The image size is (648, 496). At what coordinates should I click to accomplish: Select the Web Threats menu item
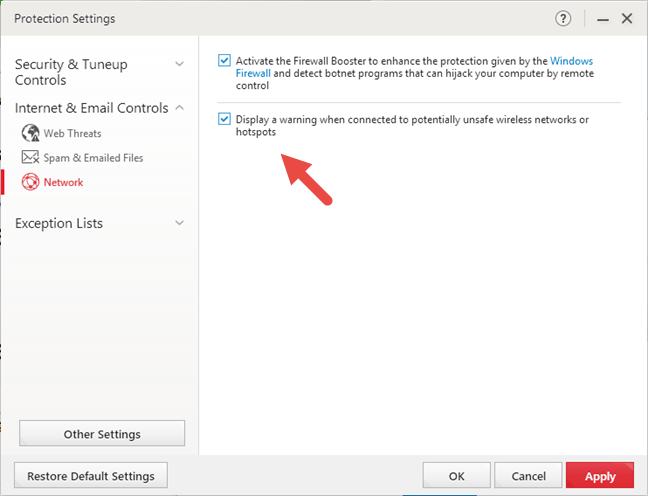pos(72,134)
